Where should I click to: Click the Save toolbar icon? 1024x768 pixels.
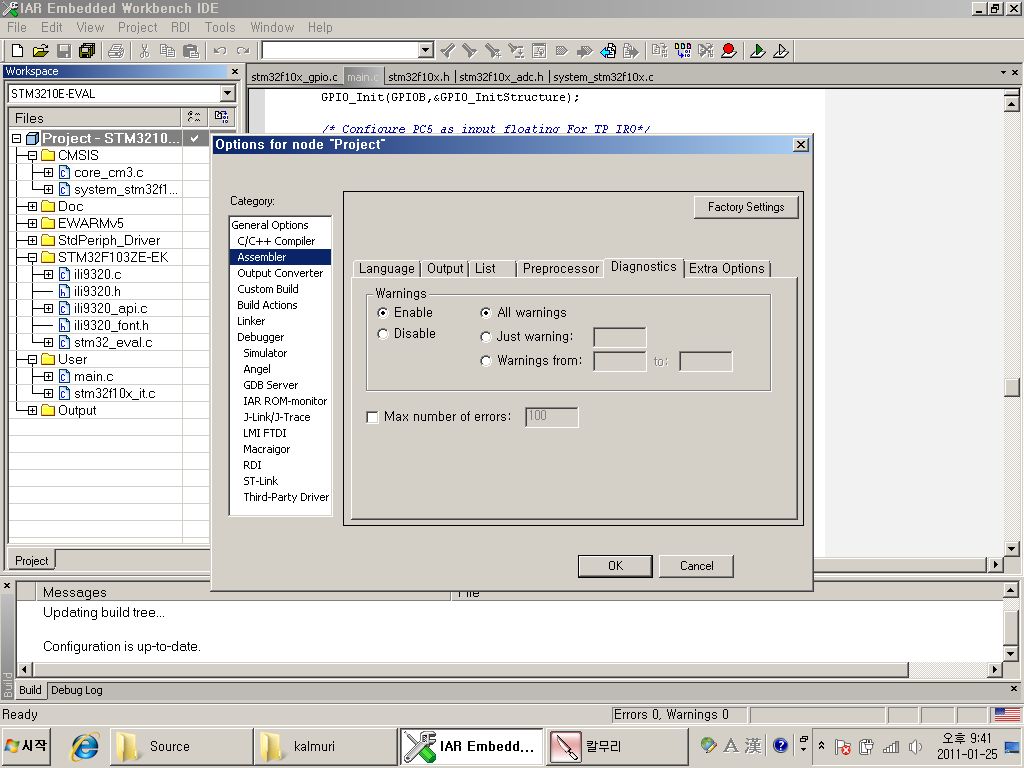click(x=64, y=50)
